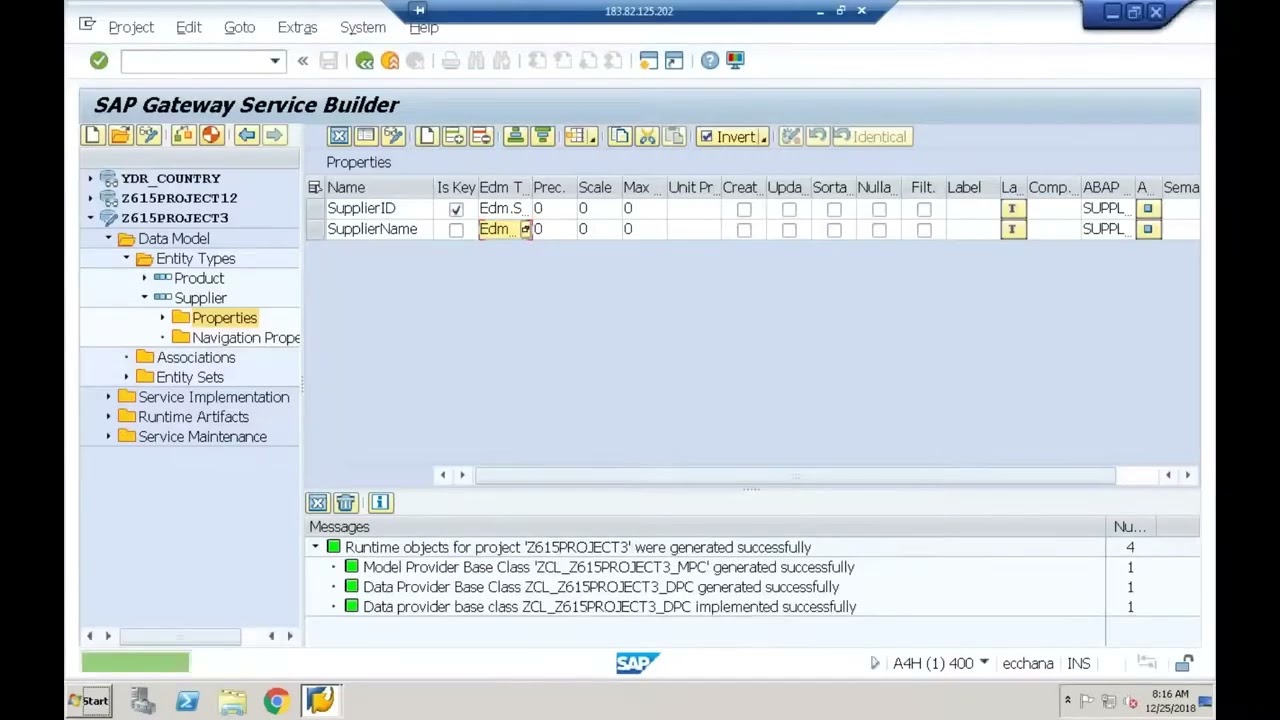
Task: Enable Filterable checkbox for SupplierName
Action: (924, 230)
